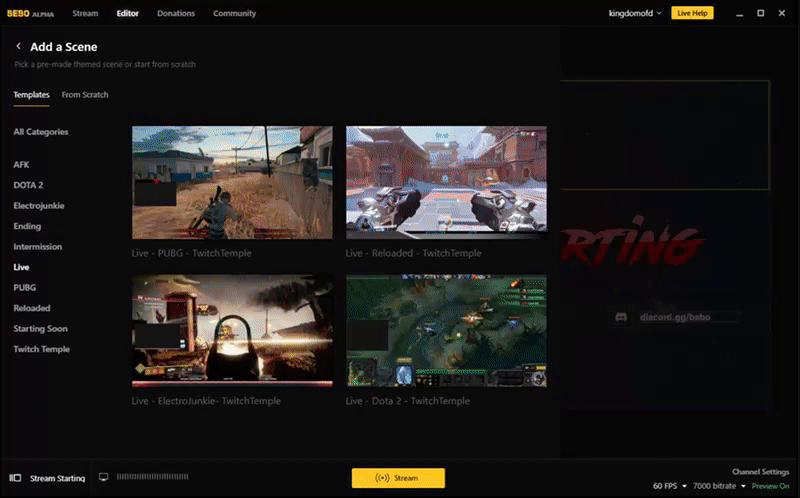The image size is (800, 498).
Task: Choose the Live - PUBG template thumbnail
Action: point(232,183)
